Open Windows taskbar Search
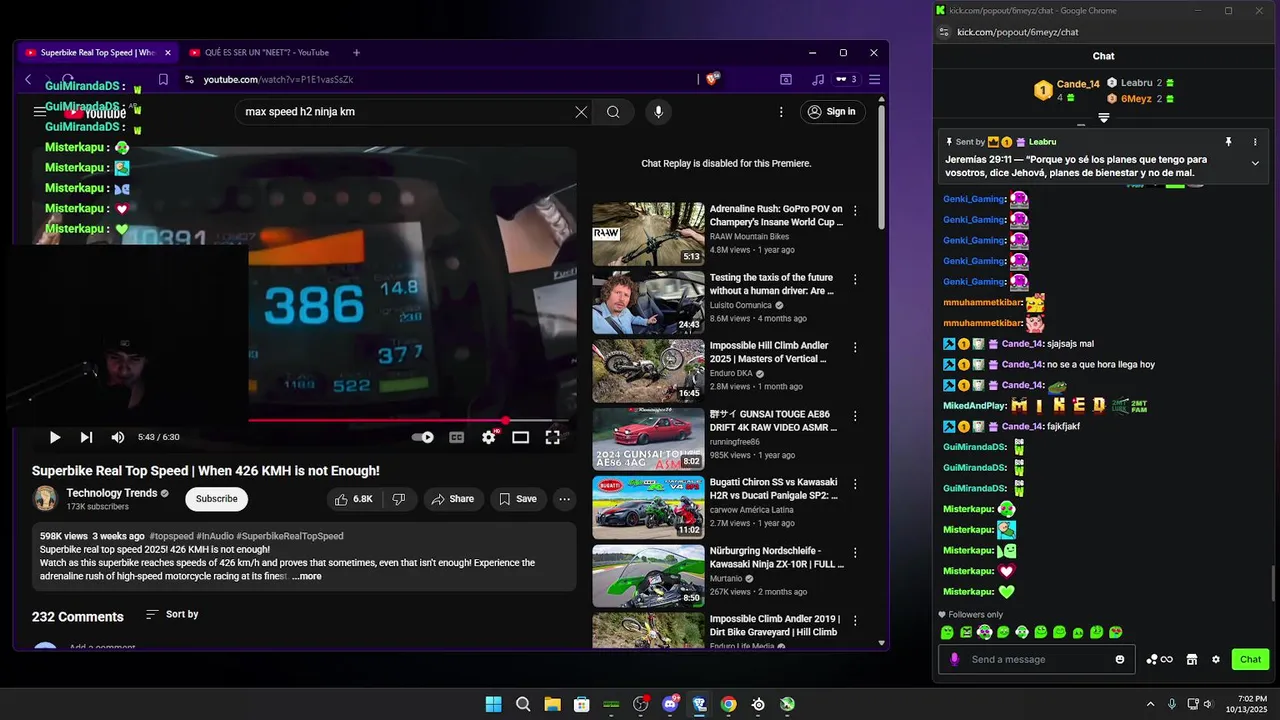The width and height of the screenshot is (1280, 720). (523, 704)
